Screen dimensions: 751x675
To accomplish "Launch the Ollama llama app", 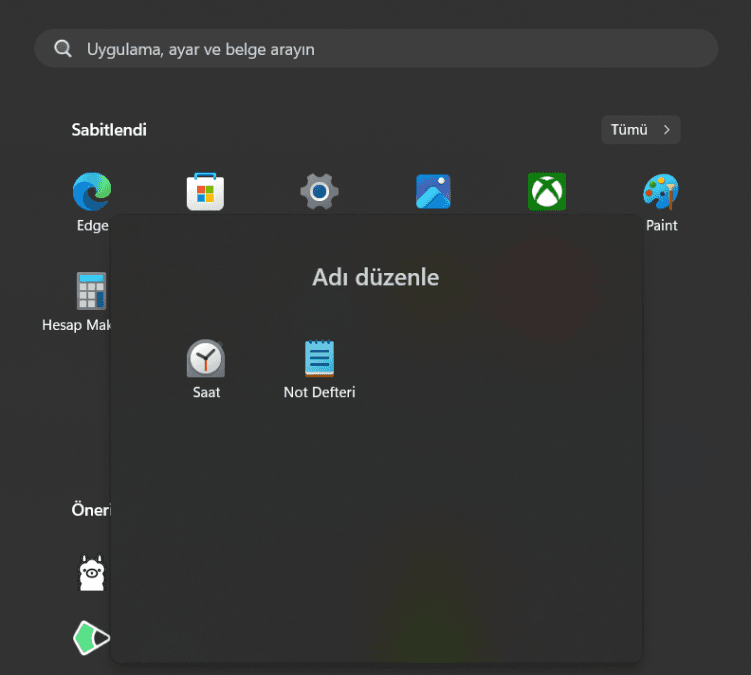I will pyautogui.click(x=92, y=573).
